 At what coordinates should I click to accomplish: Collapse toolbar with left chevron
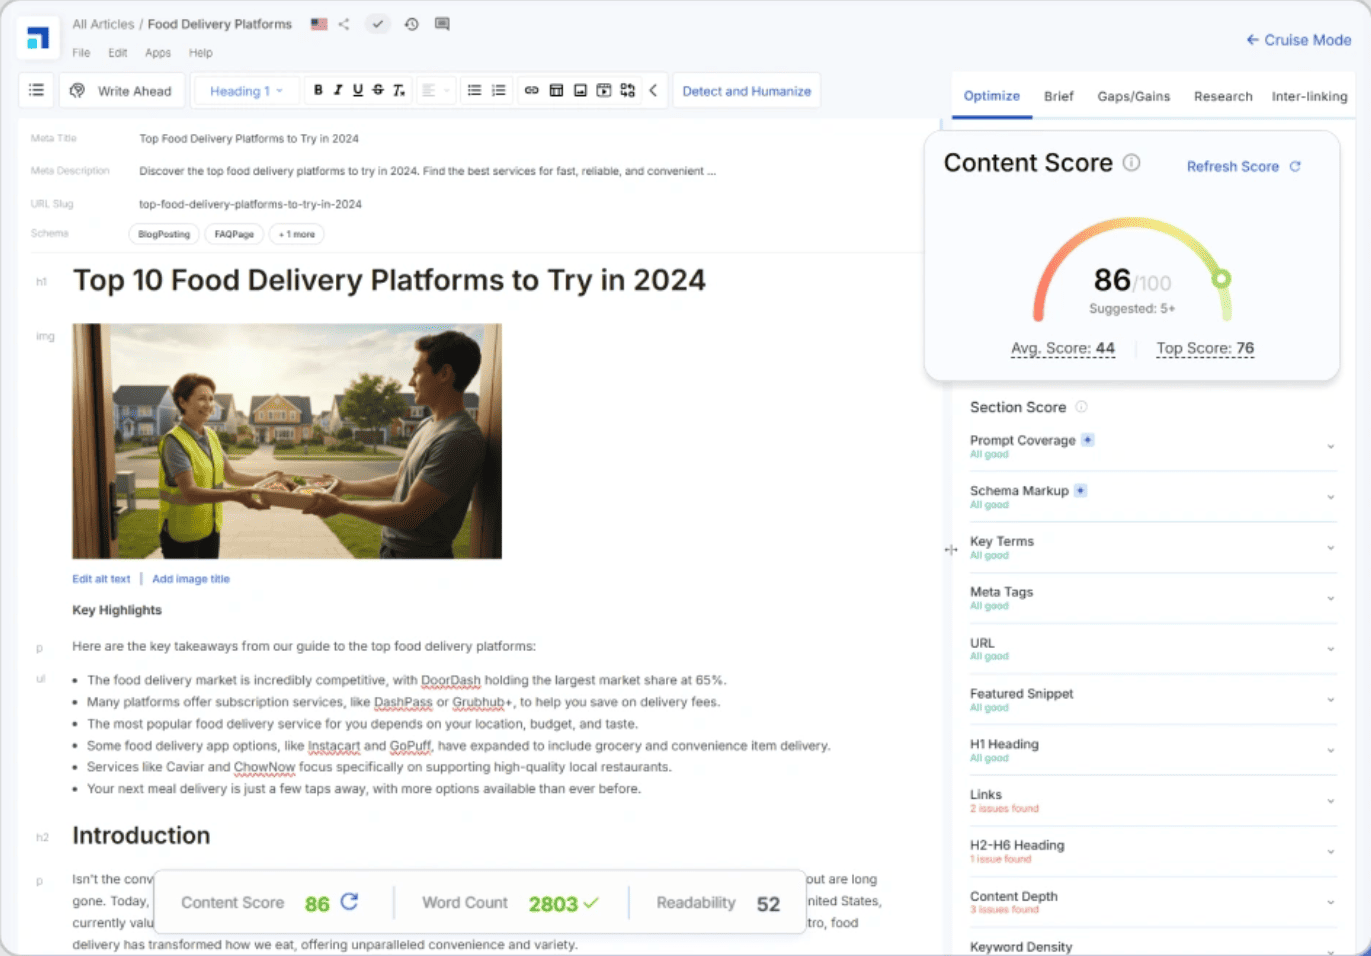(653, 91)
